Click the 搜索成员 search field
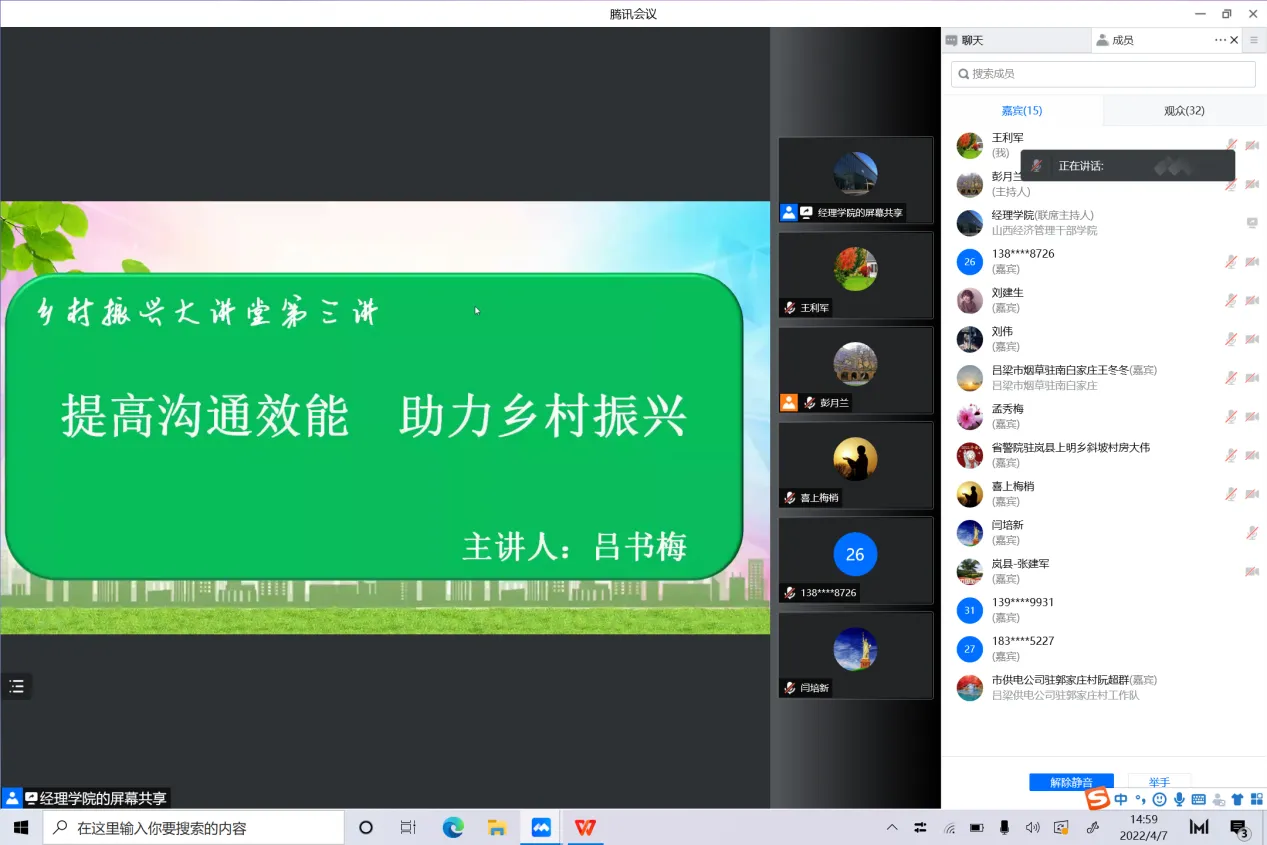Image resolution: width=1267 pixels, height=845 pixels. [1103, 74]
